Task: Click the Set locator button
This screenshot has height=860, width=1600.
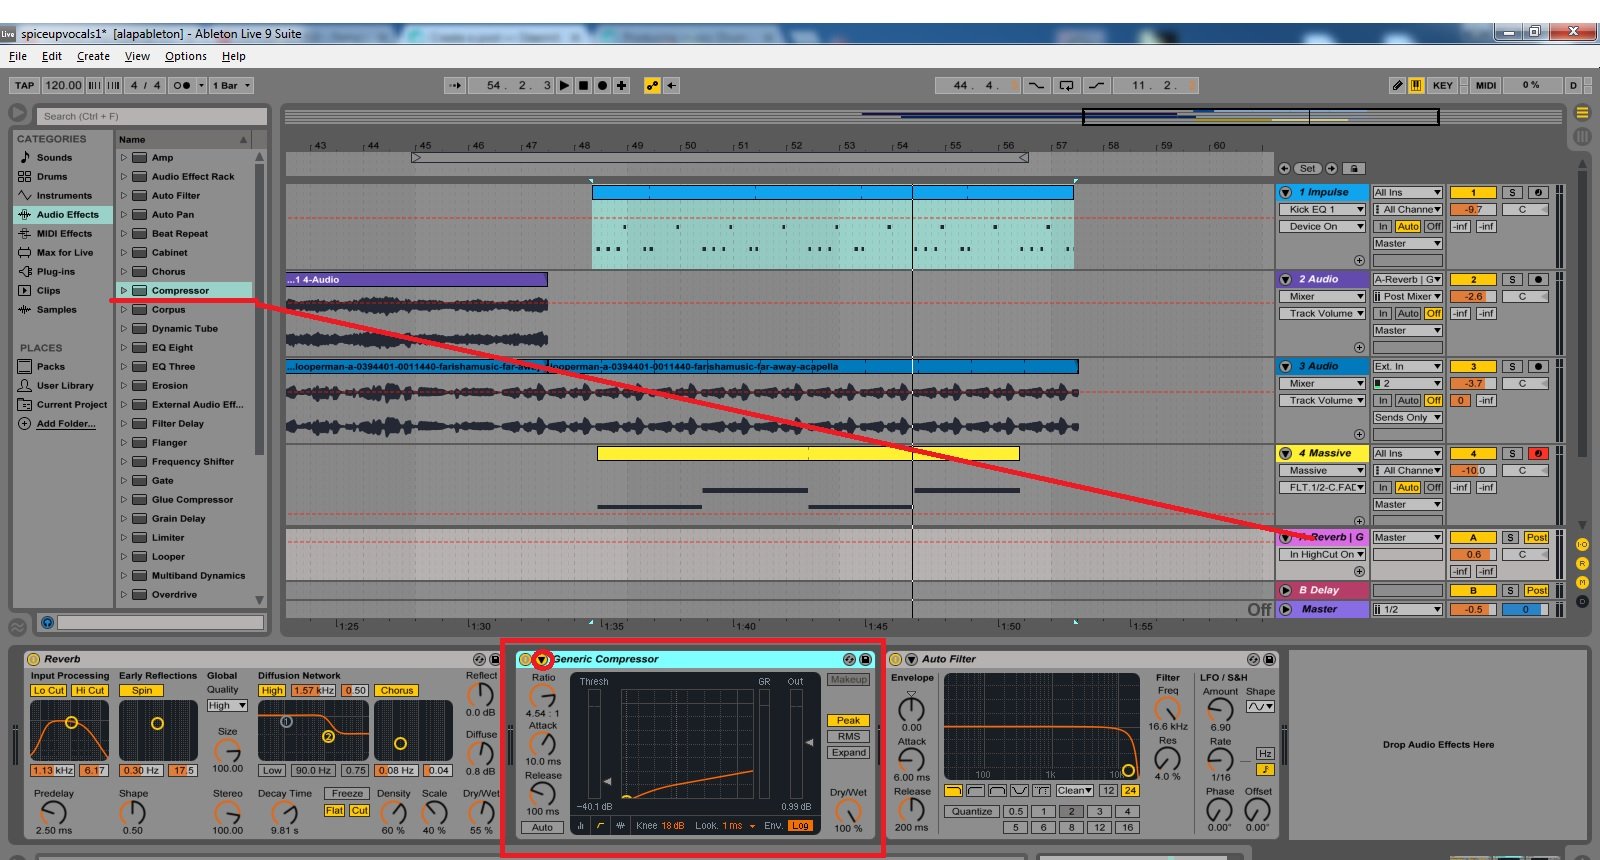Action: point(1308,169)
